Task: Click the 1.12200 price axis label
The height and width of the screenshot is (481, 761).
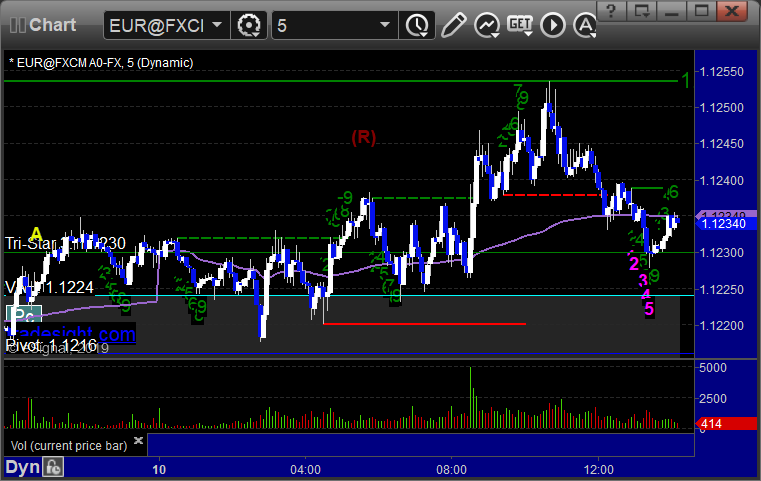Action: [721, 326]
